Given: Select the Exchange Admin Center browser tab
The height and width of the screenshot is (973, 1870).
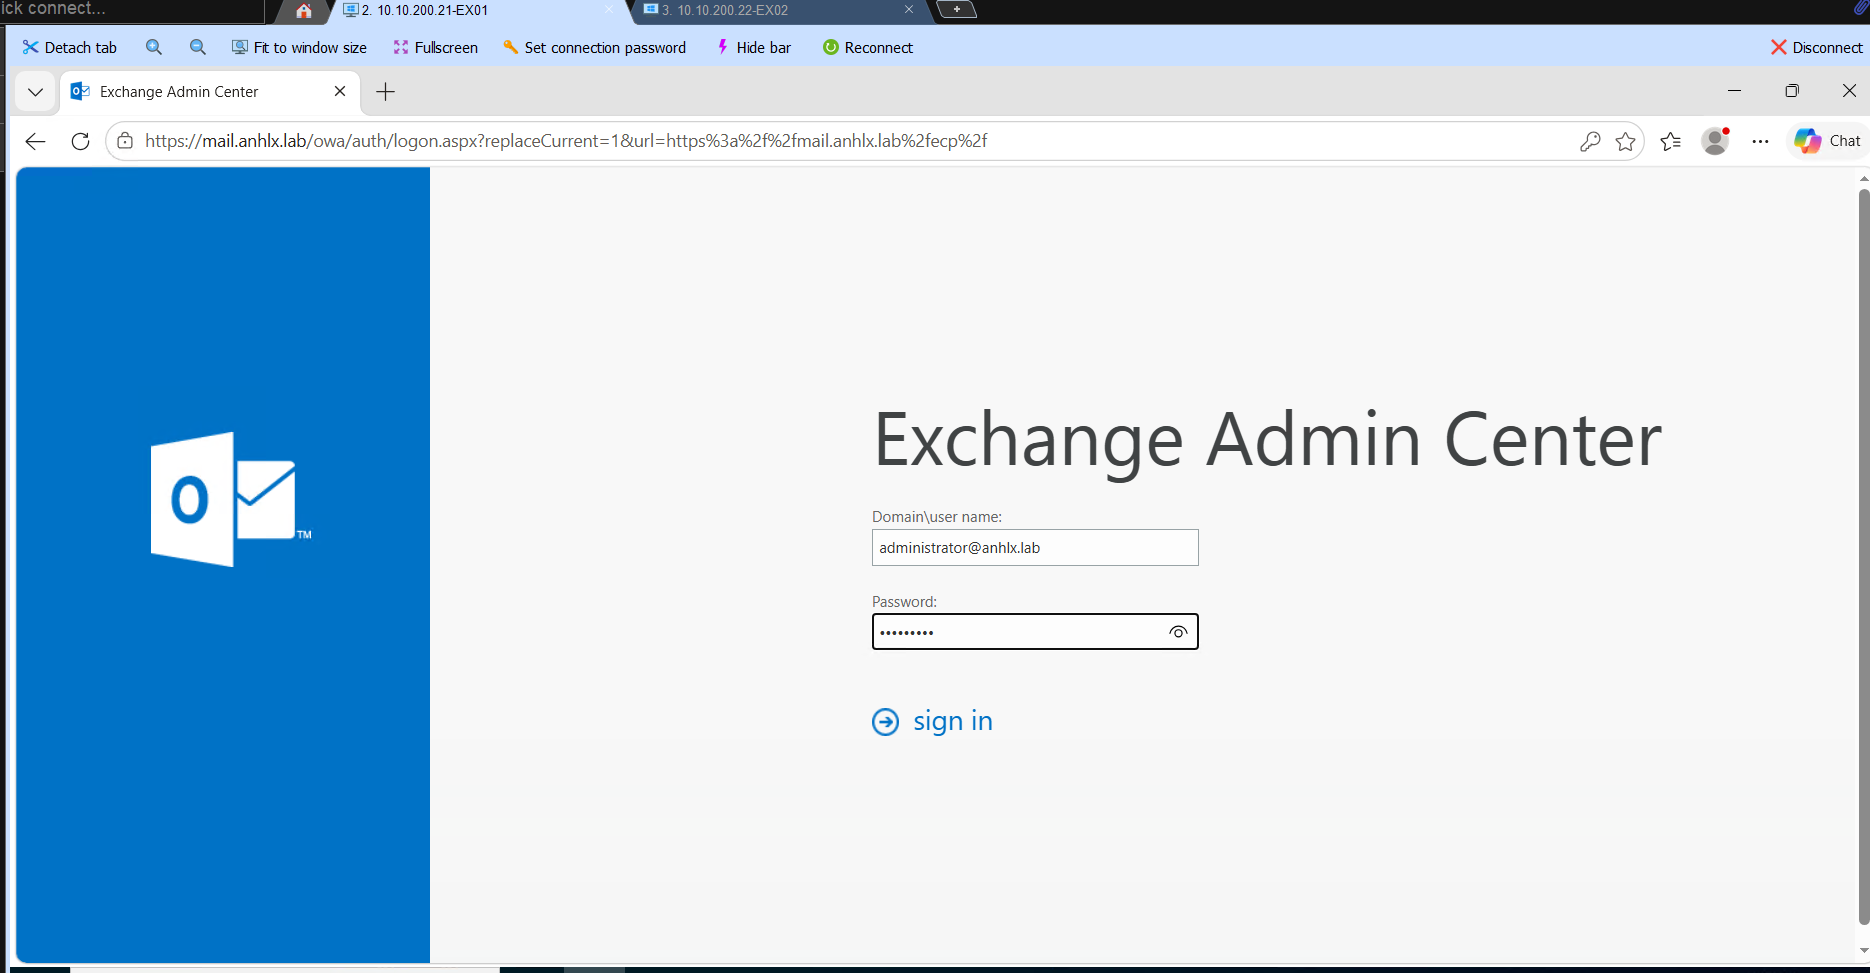Looking at the screenshot, I should pos(208,91).
